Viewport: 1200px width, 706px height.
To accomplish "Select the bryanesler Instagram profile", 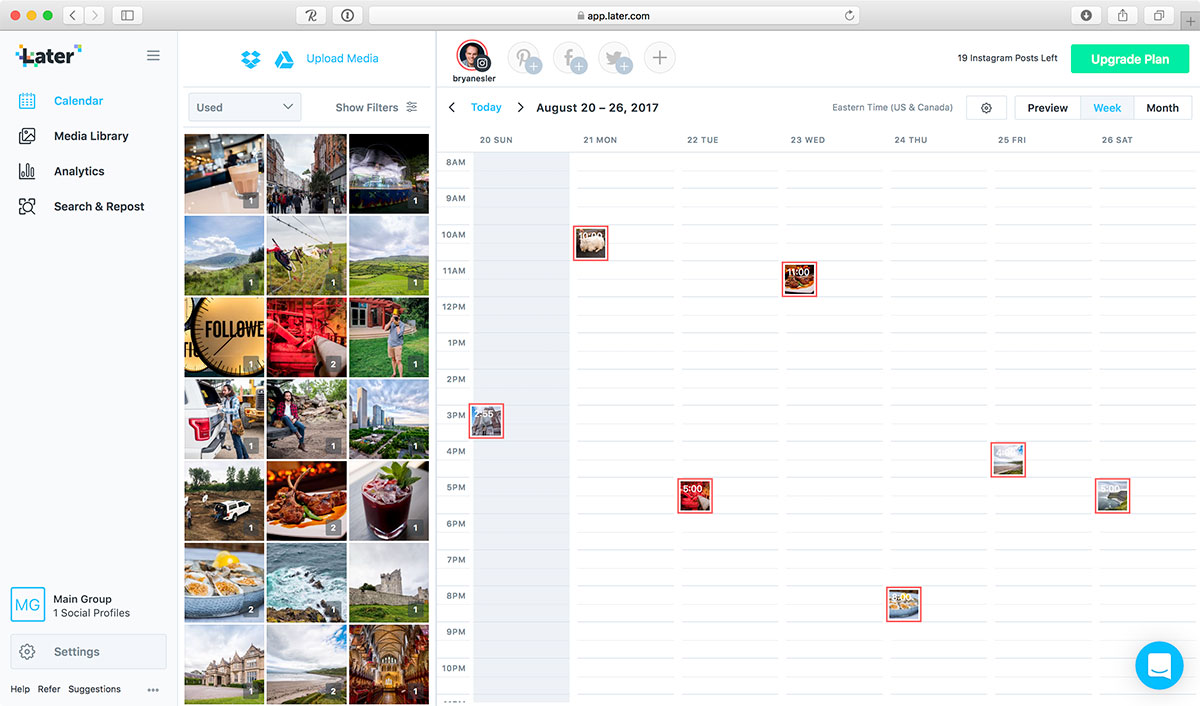I will [x=474, y=58].
